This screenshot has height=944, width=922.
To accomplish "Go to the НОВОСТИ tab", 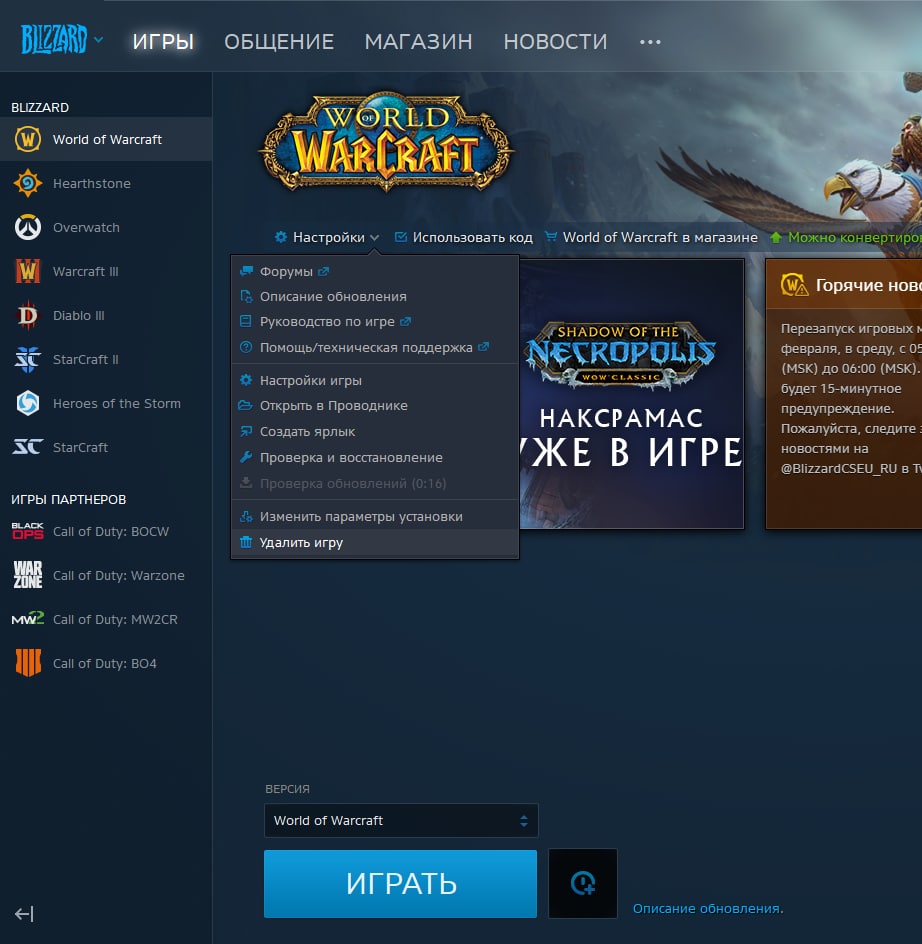I will pos(555,42).
